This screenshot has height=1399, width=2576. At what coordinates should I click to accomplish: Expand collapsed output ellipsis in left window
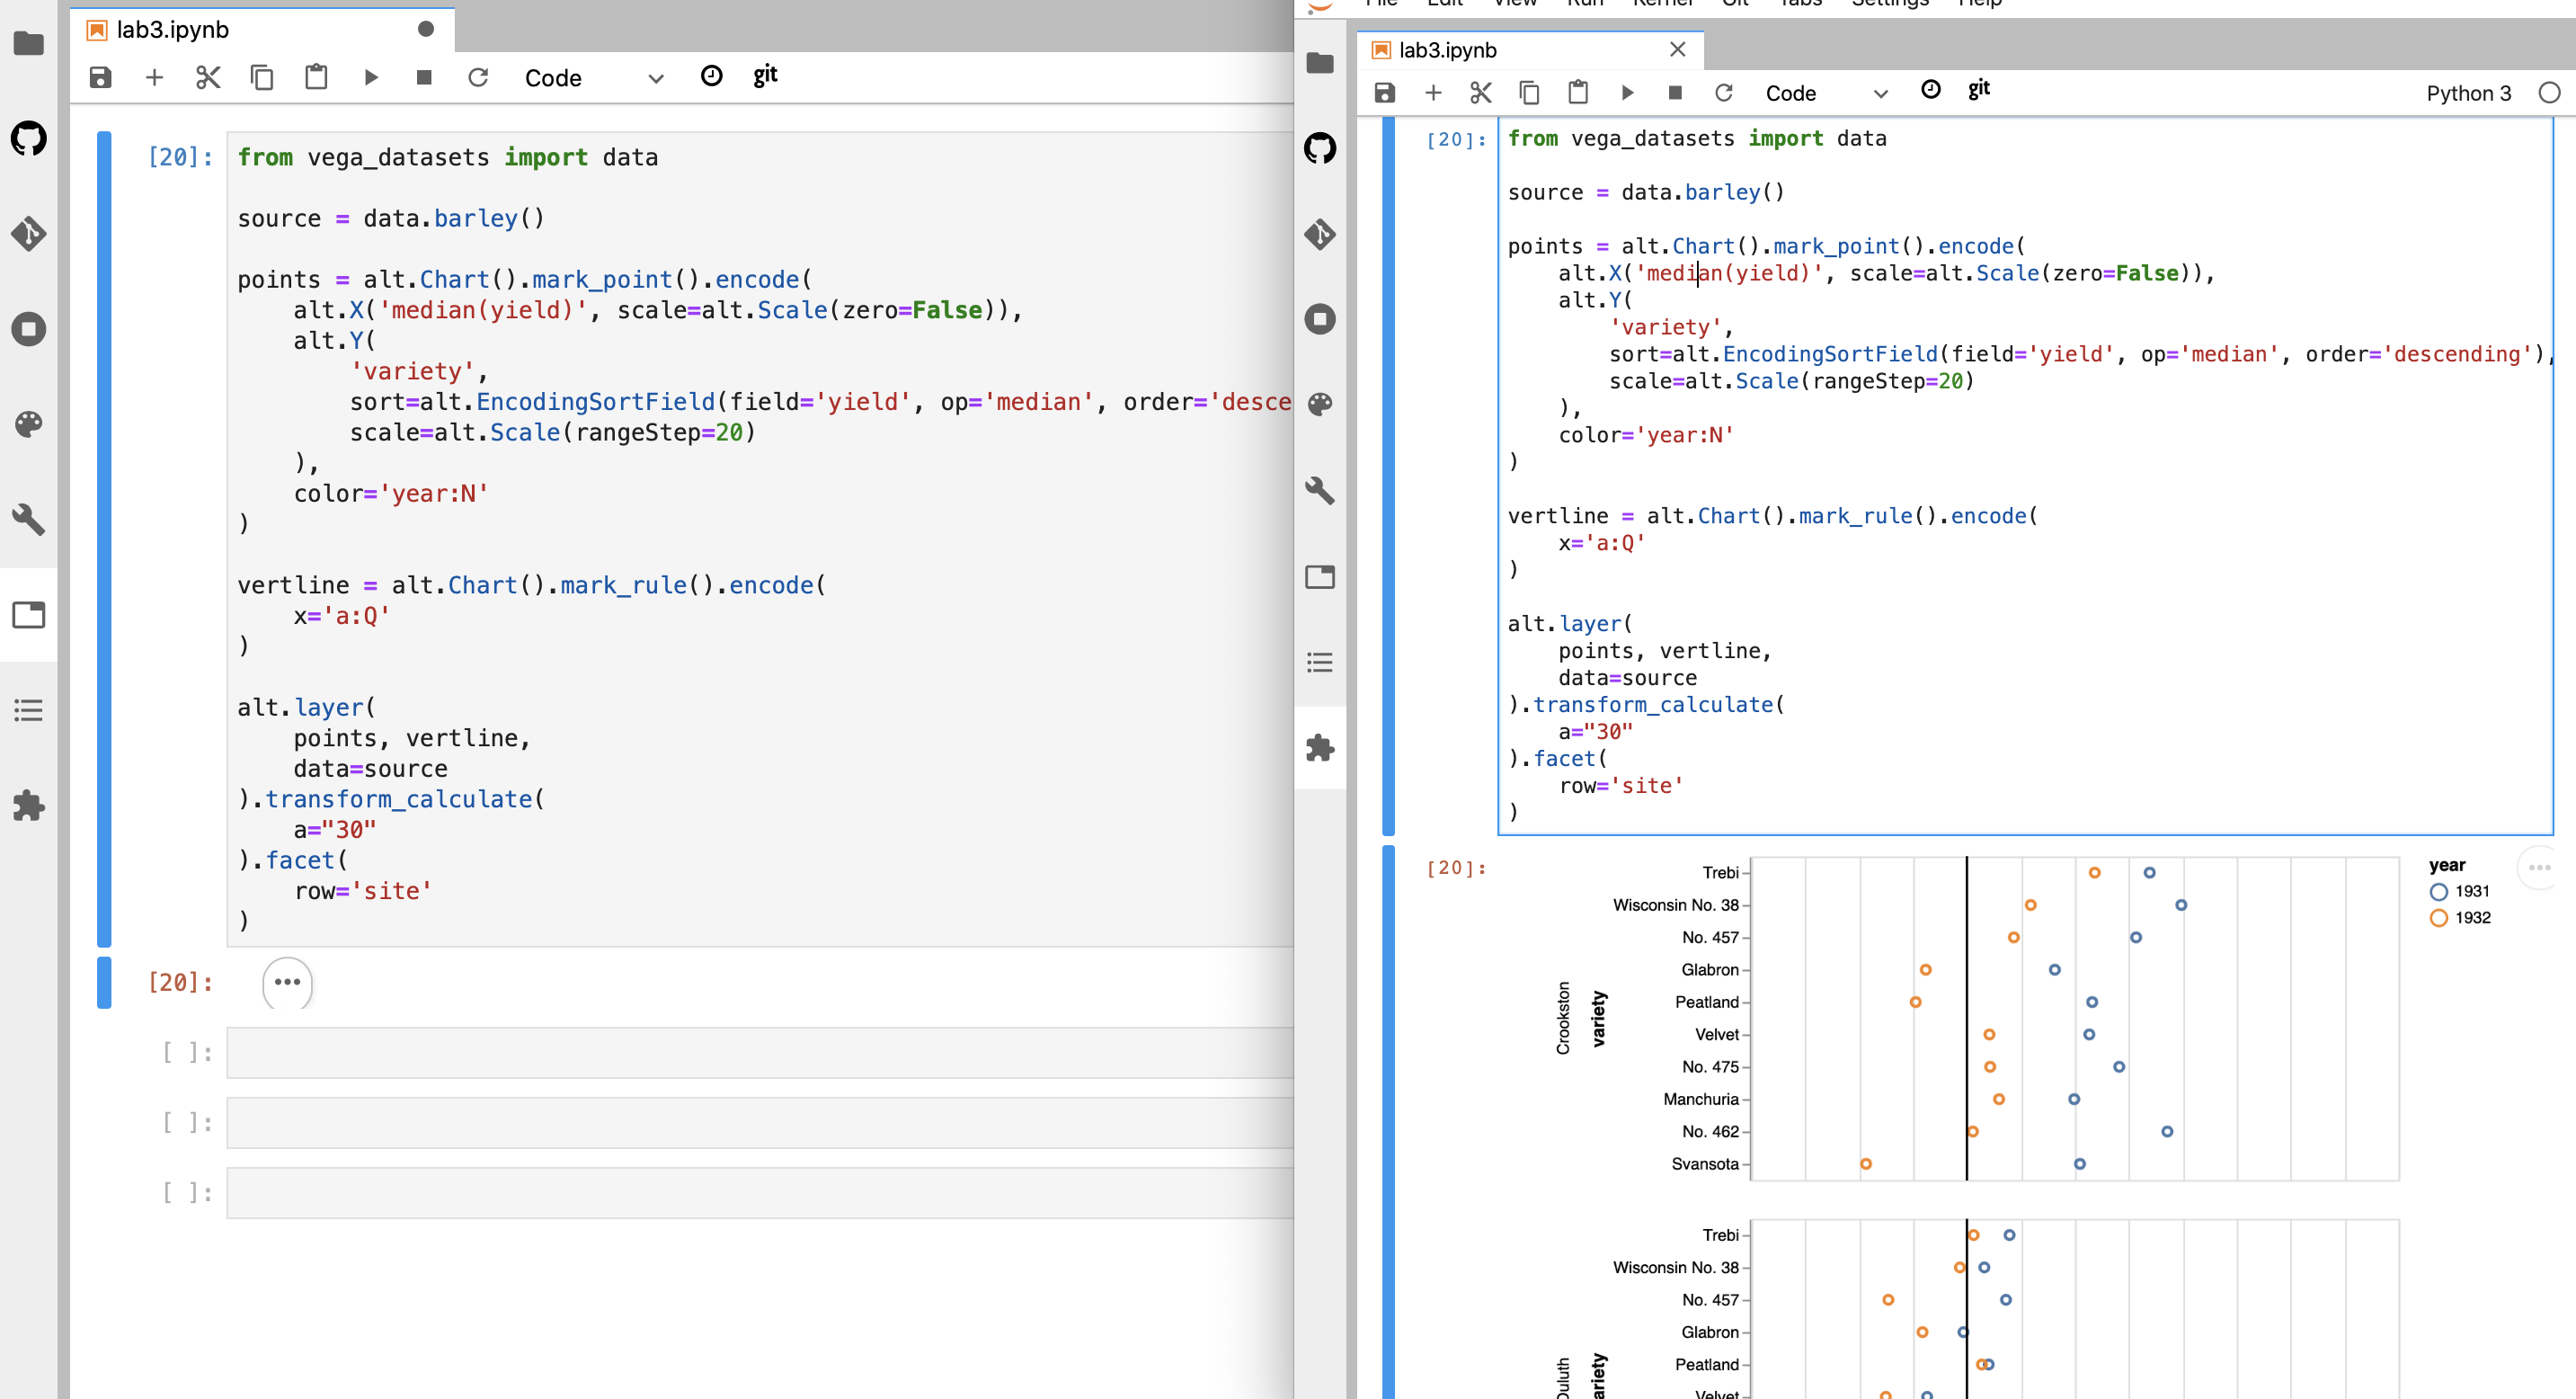pos(287,982)
